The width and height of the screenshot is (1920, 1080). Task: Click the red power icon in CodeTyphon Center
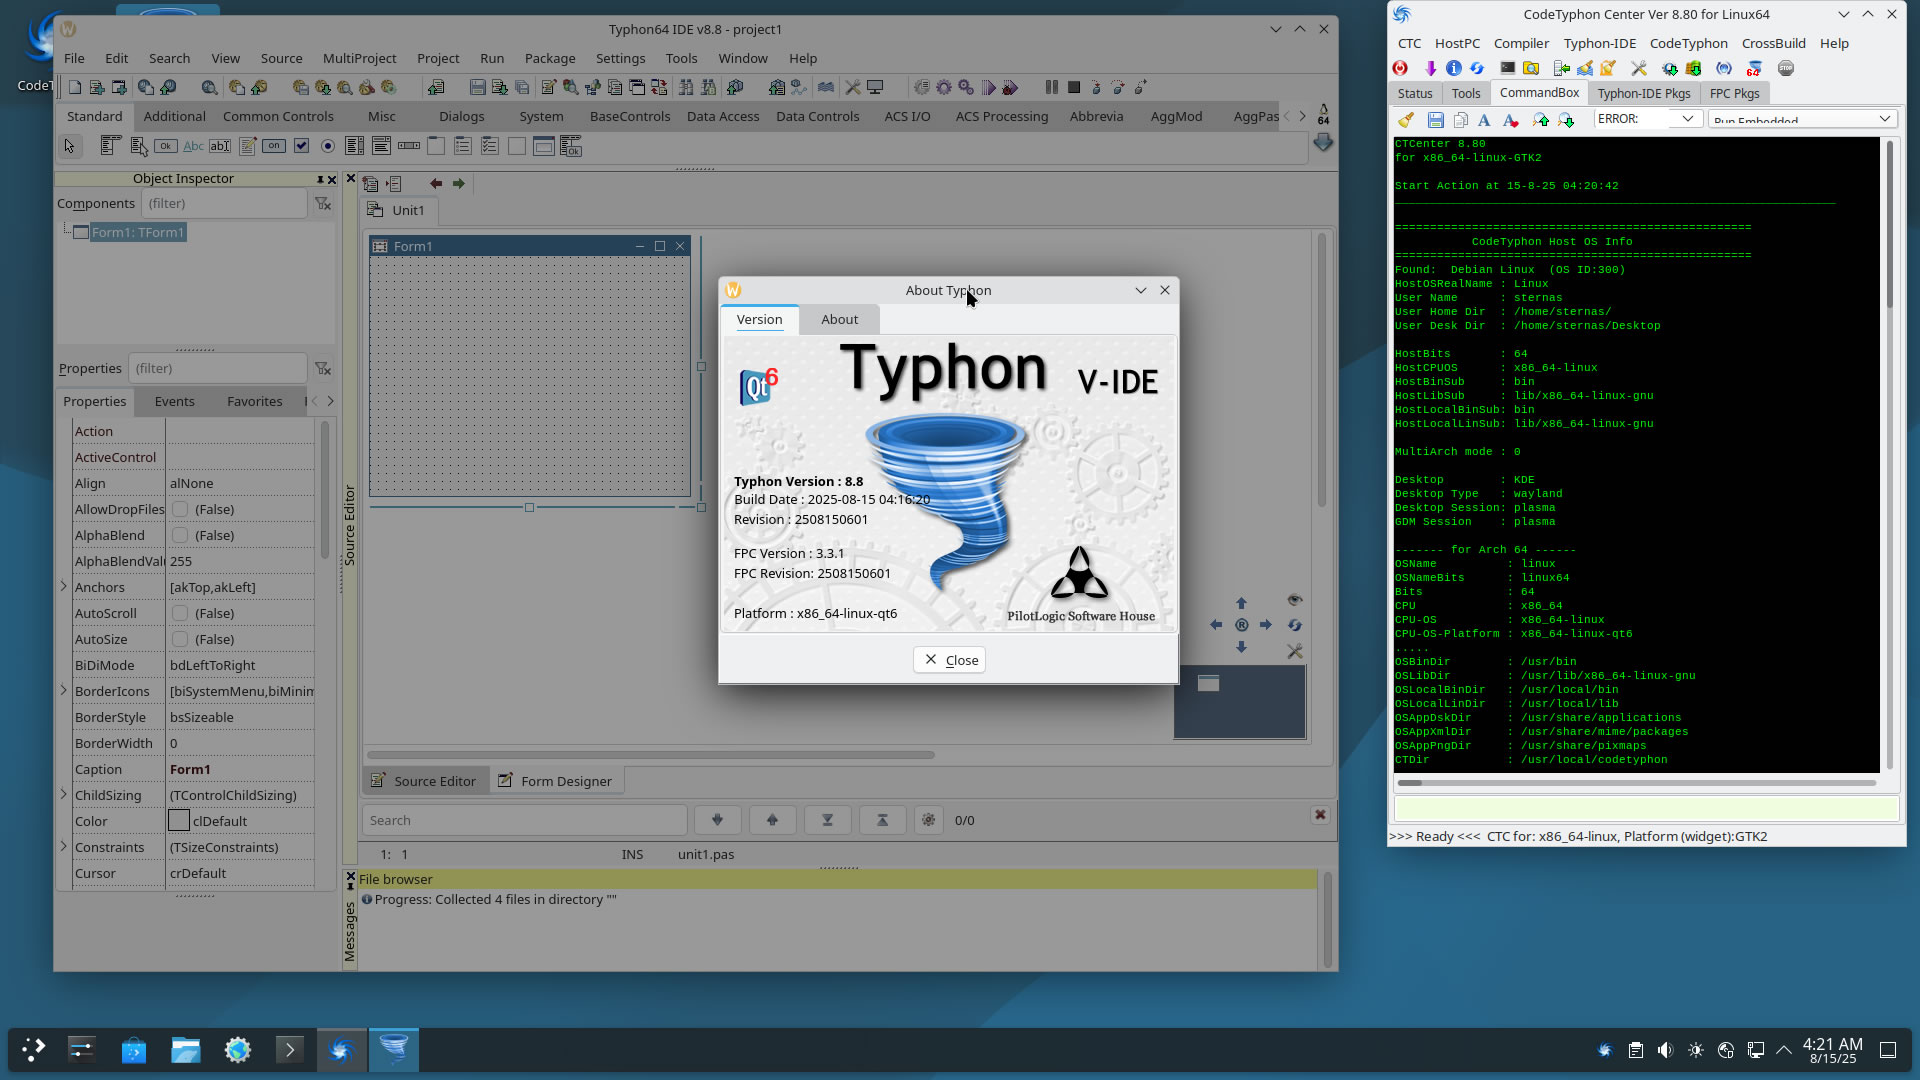[x=1400, y=68]
